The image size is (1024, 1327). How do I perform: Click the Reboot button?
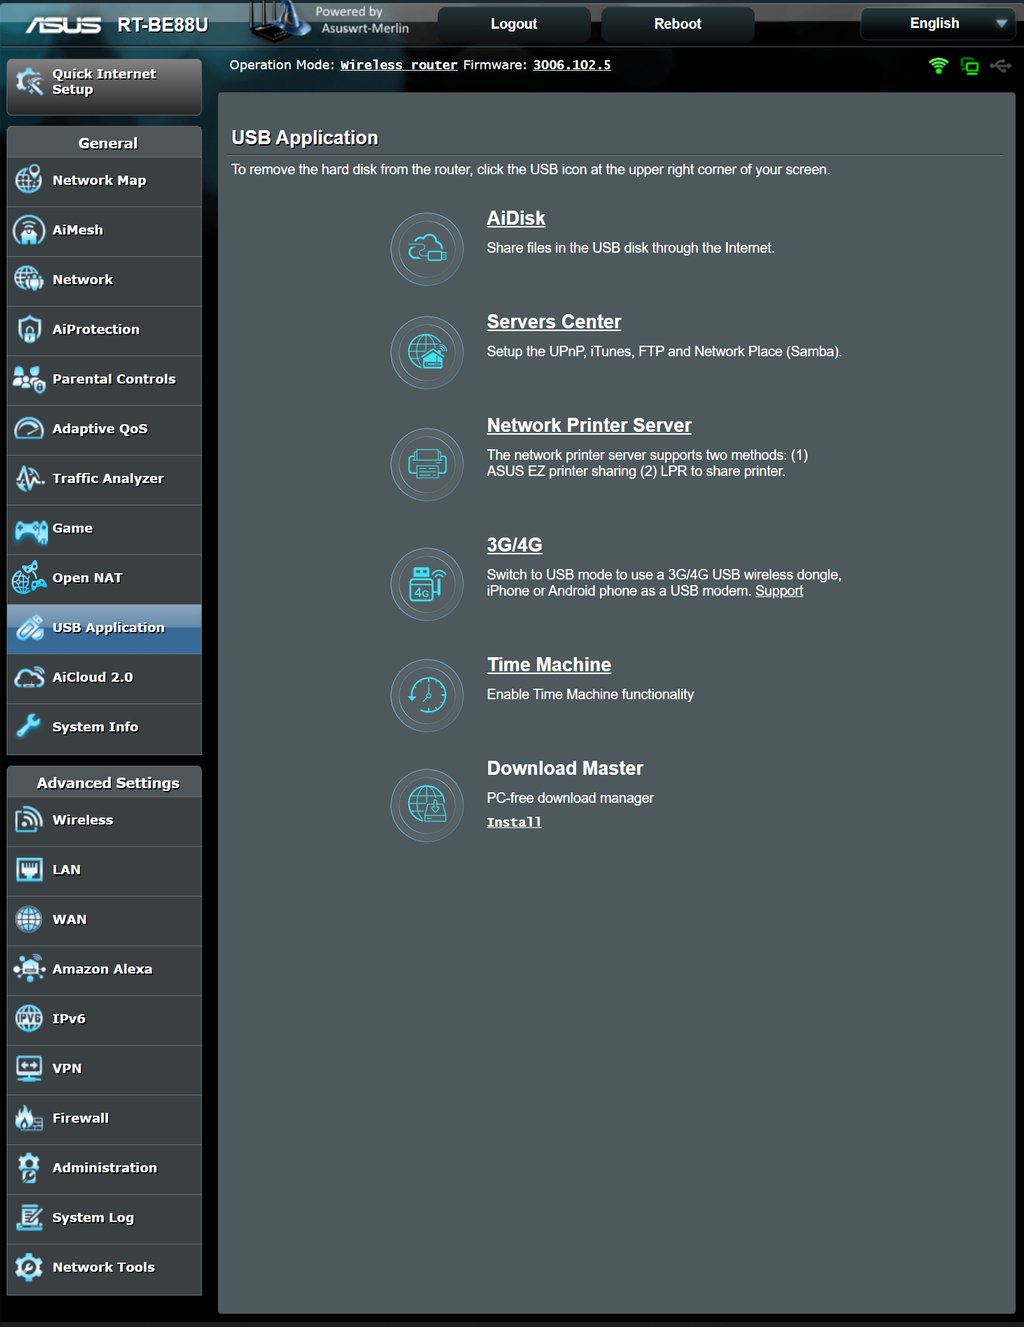click(678, 24)
